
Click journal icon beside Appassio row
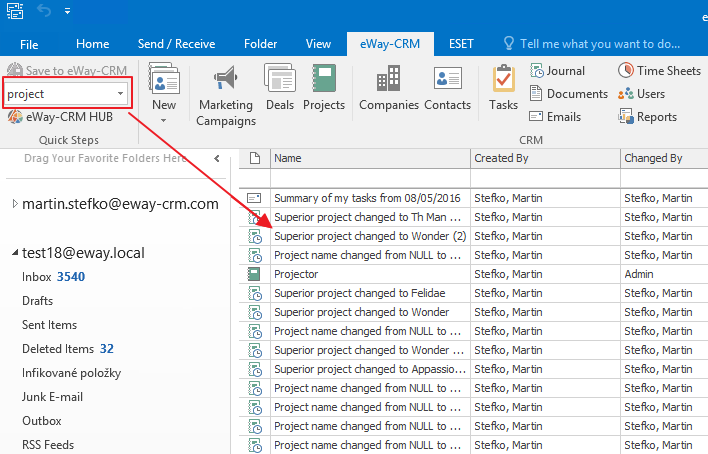[x=255, y=369]
